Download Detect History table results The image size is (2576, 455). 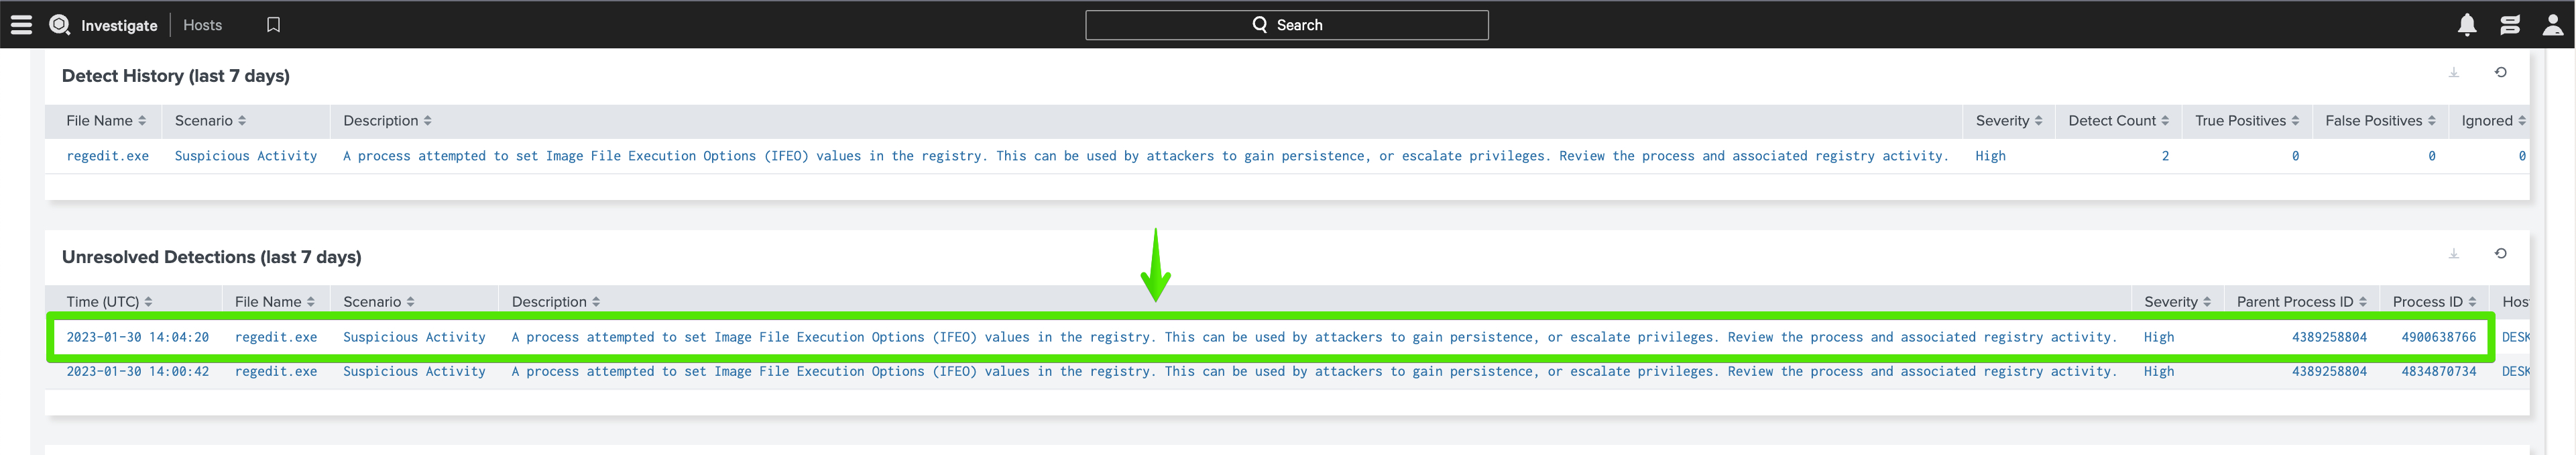point(2454,72)
